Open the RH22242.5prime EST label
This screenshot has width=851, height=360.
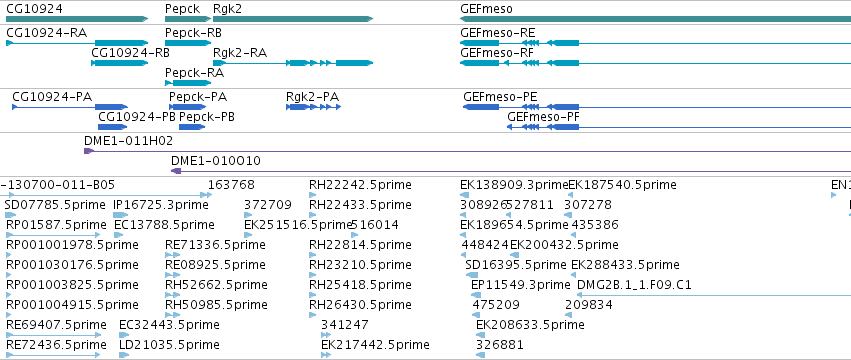click(360, 185)
